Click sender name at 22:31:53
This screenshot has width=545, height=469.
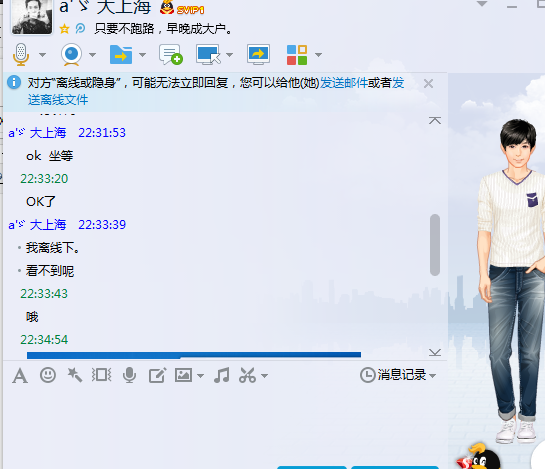(x=37, y=133)
